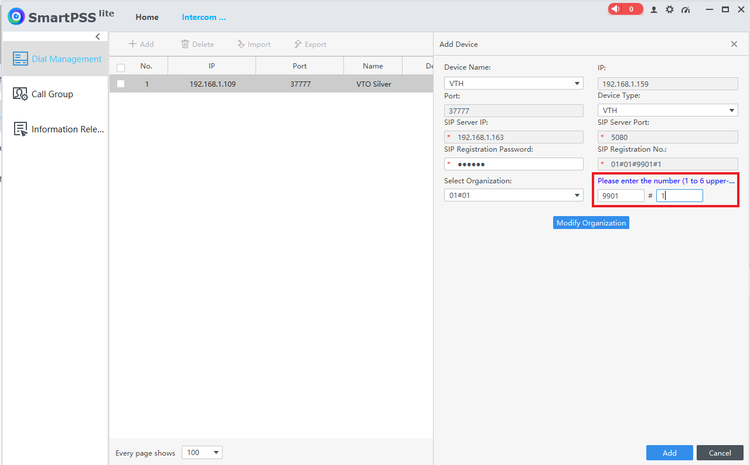The width and height of the screenshot is (750, 465).
Task: Click the SIP Server Port 5080 field
Action: [667, 137]
